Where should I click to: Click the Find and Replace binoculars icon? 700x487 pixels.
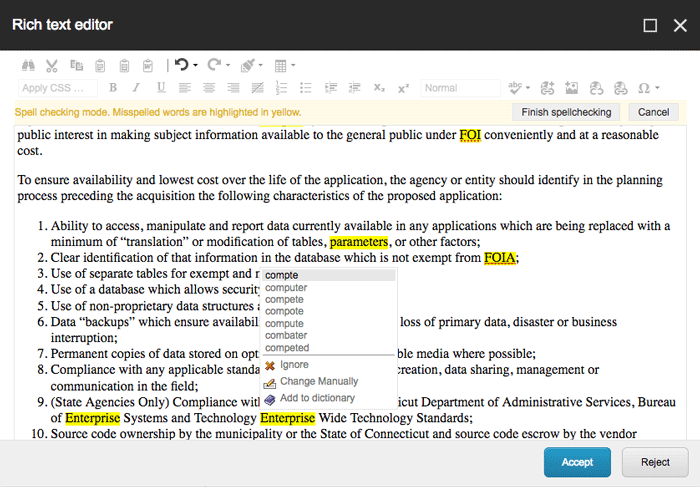point(29,66)
